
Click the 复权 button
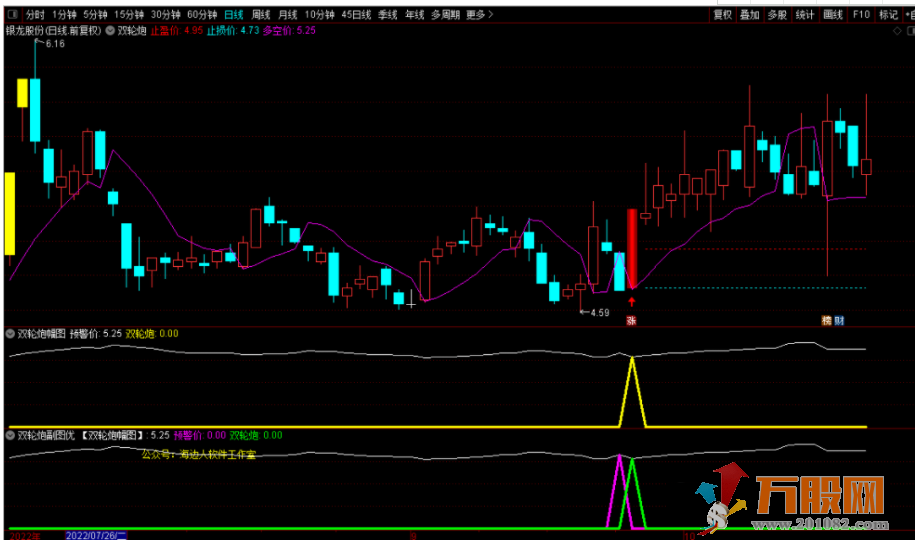coord(721,15)
